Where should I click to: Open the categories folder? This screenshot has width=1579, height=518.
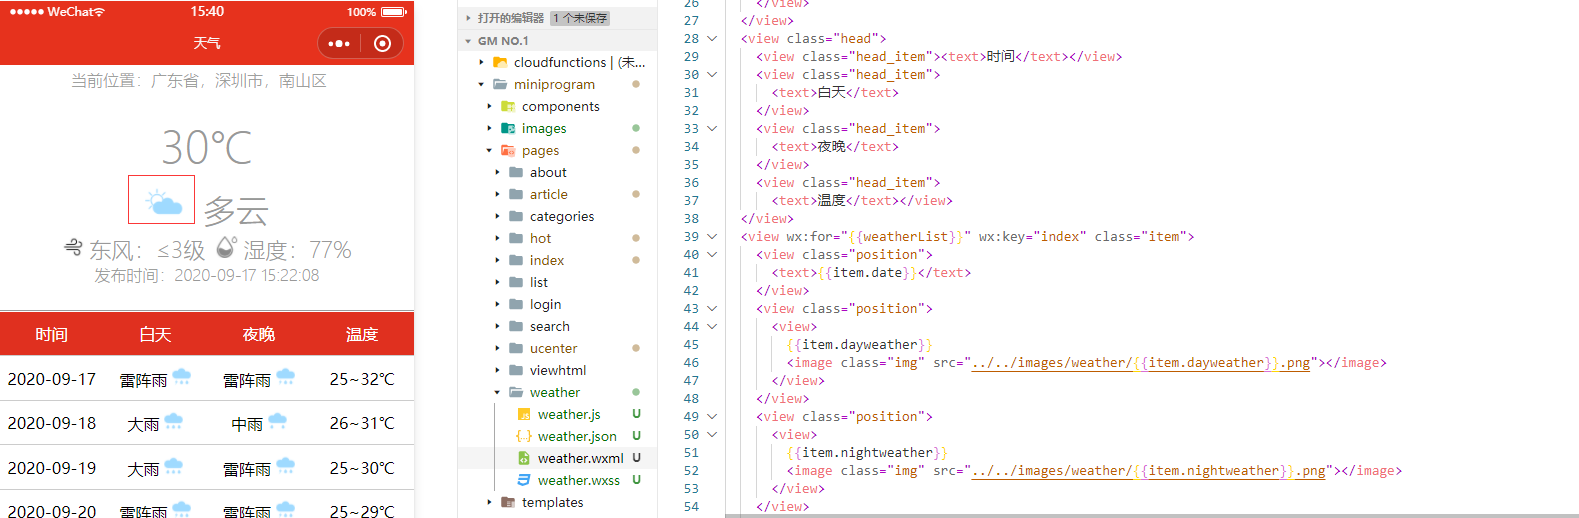561,216
